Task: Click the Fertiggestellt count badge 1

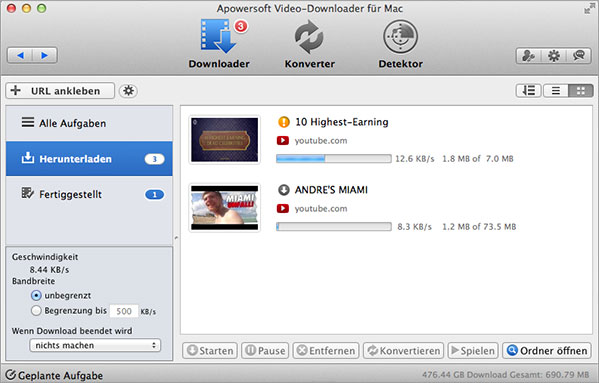Action: click(x=154, y=195)
